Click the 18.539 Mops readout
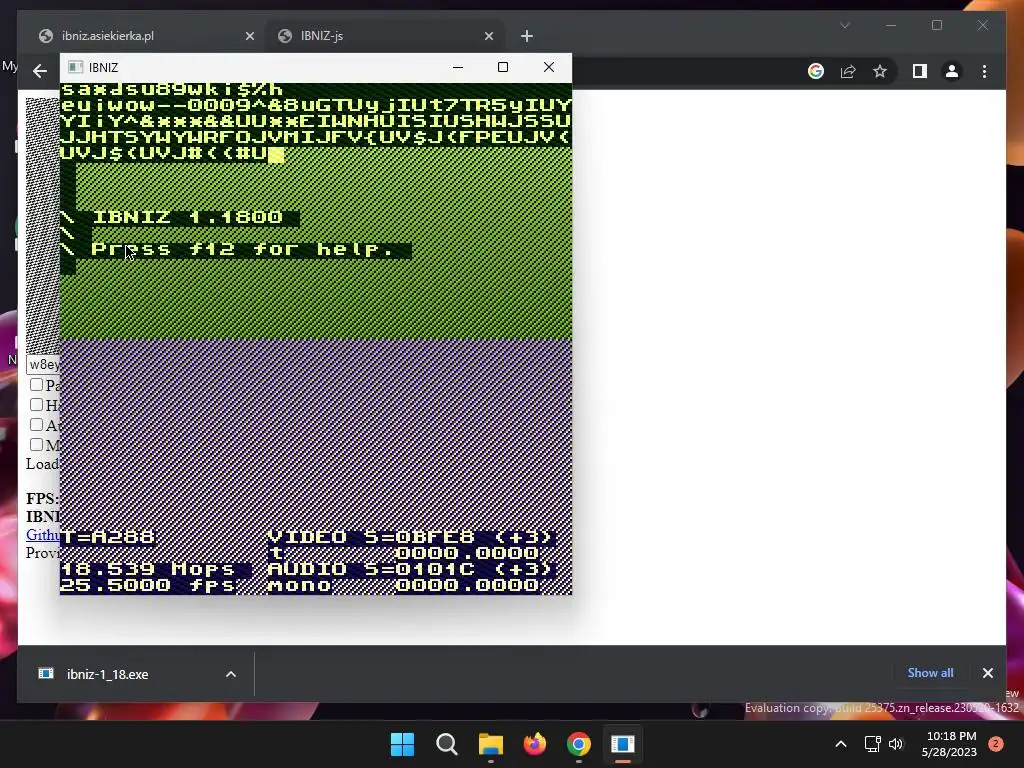This screenshot has width=1024, height=768. [x=148, y=569]
